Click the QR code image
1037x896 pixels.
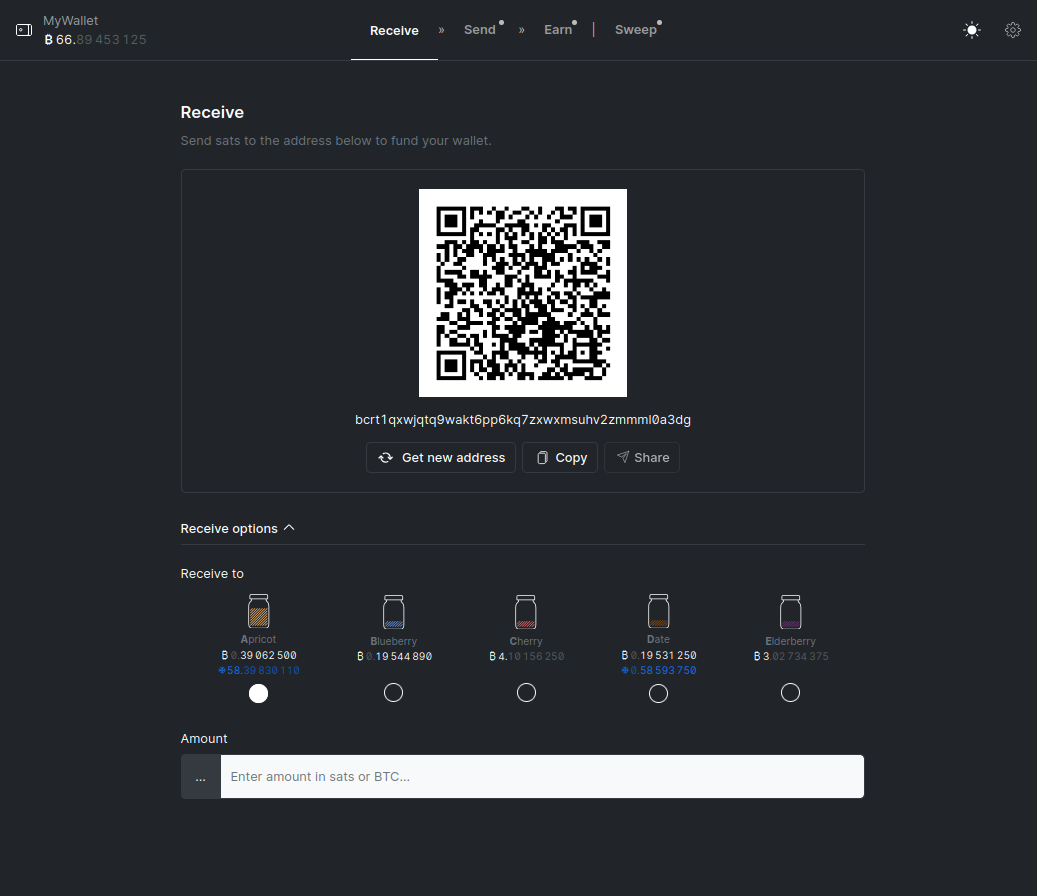(523, 293)
